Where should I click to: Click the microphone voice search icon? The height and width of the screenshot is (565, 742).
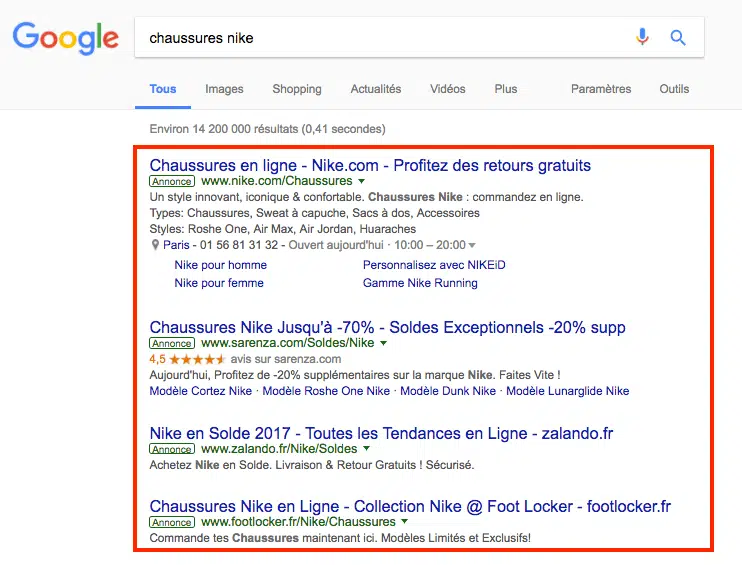642,38
